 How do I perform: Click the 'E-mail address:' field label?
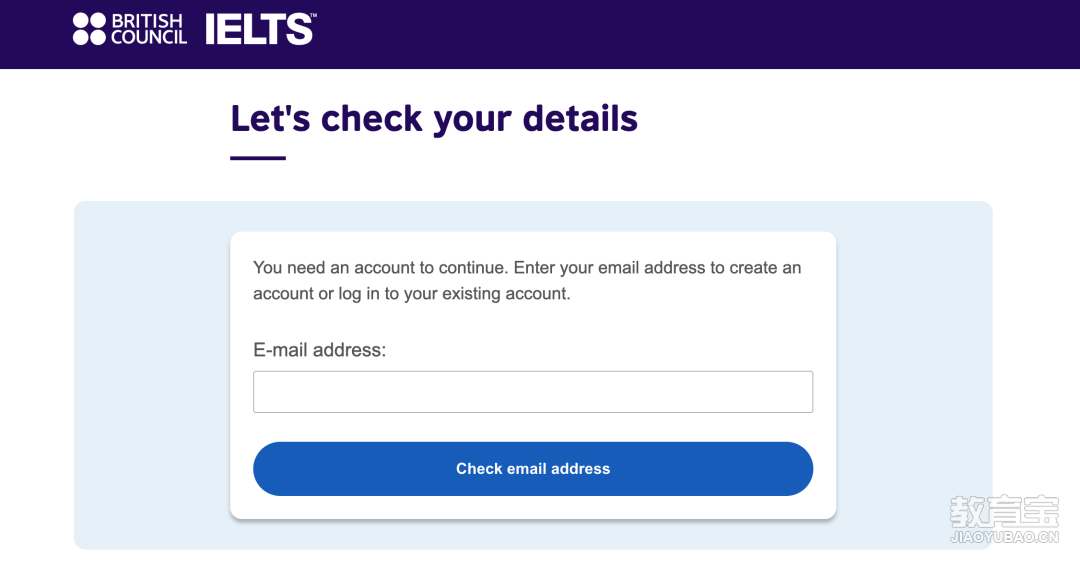click(x=320, y=350)
